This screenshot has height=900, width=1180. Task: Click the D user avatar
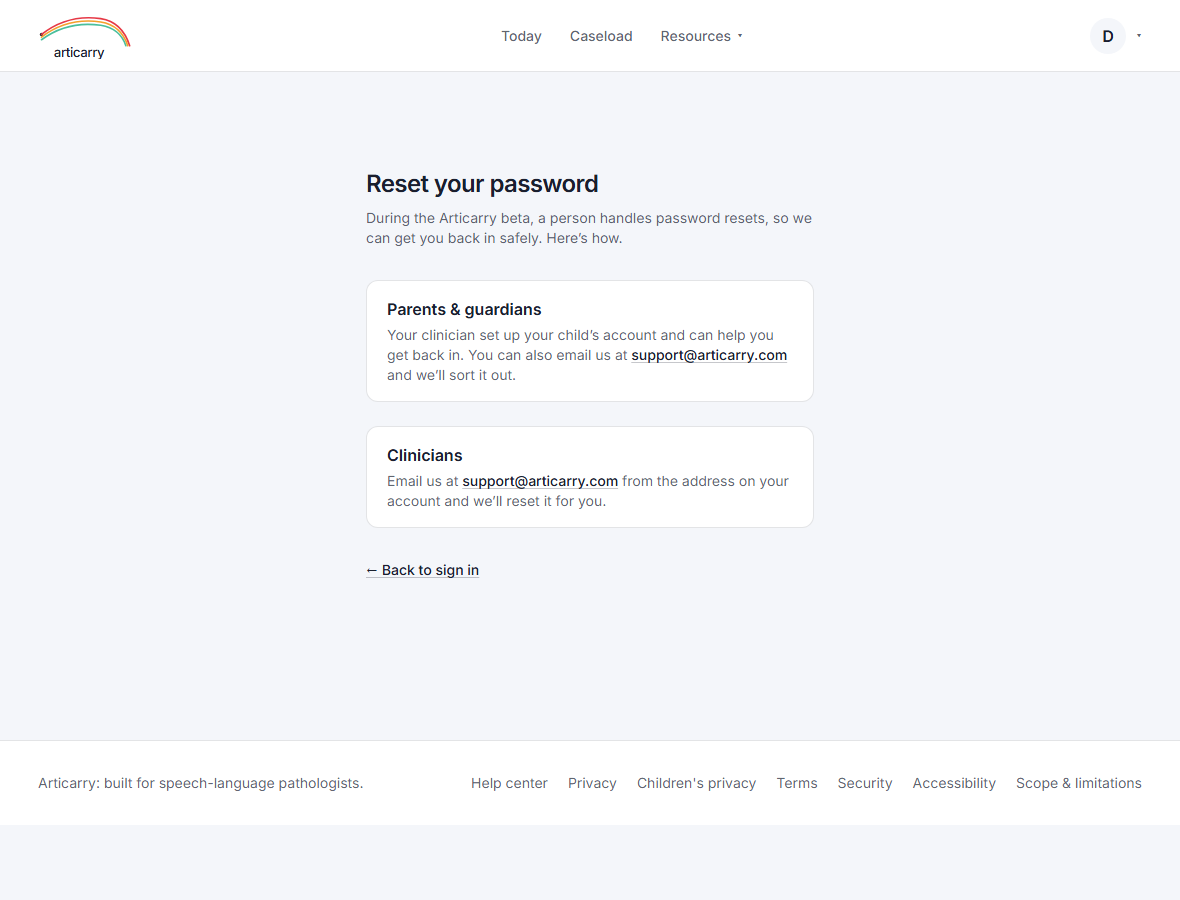pyautogui.click(x=1108, y=36)
